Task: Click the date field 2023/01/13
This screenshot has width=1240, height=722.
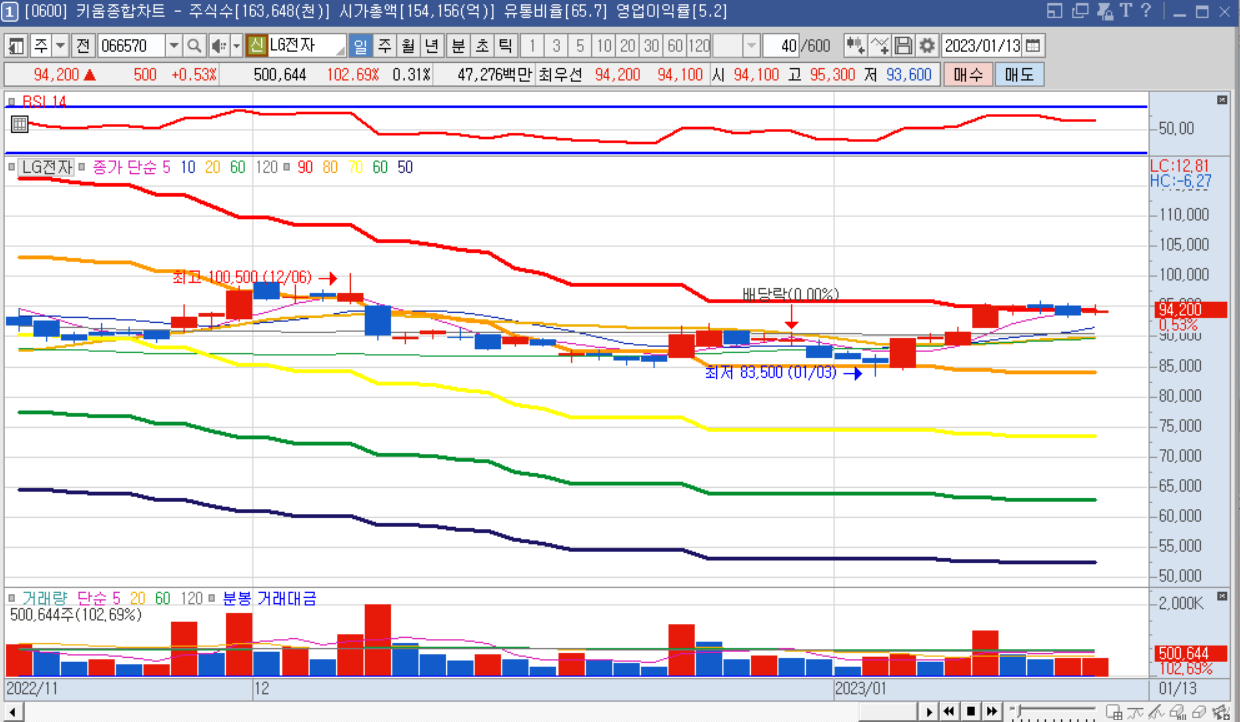Action: coord(981,46)
